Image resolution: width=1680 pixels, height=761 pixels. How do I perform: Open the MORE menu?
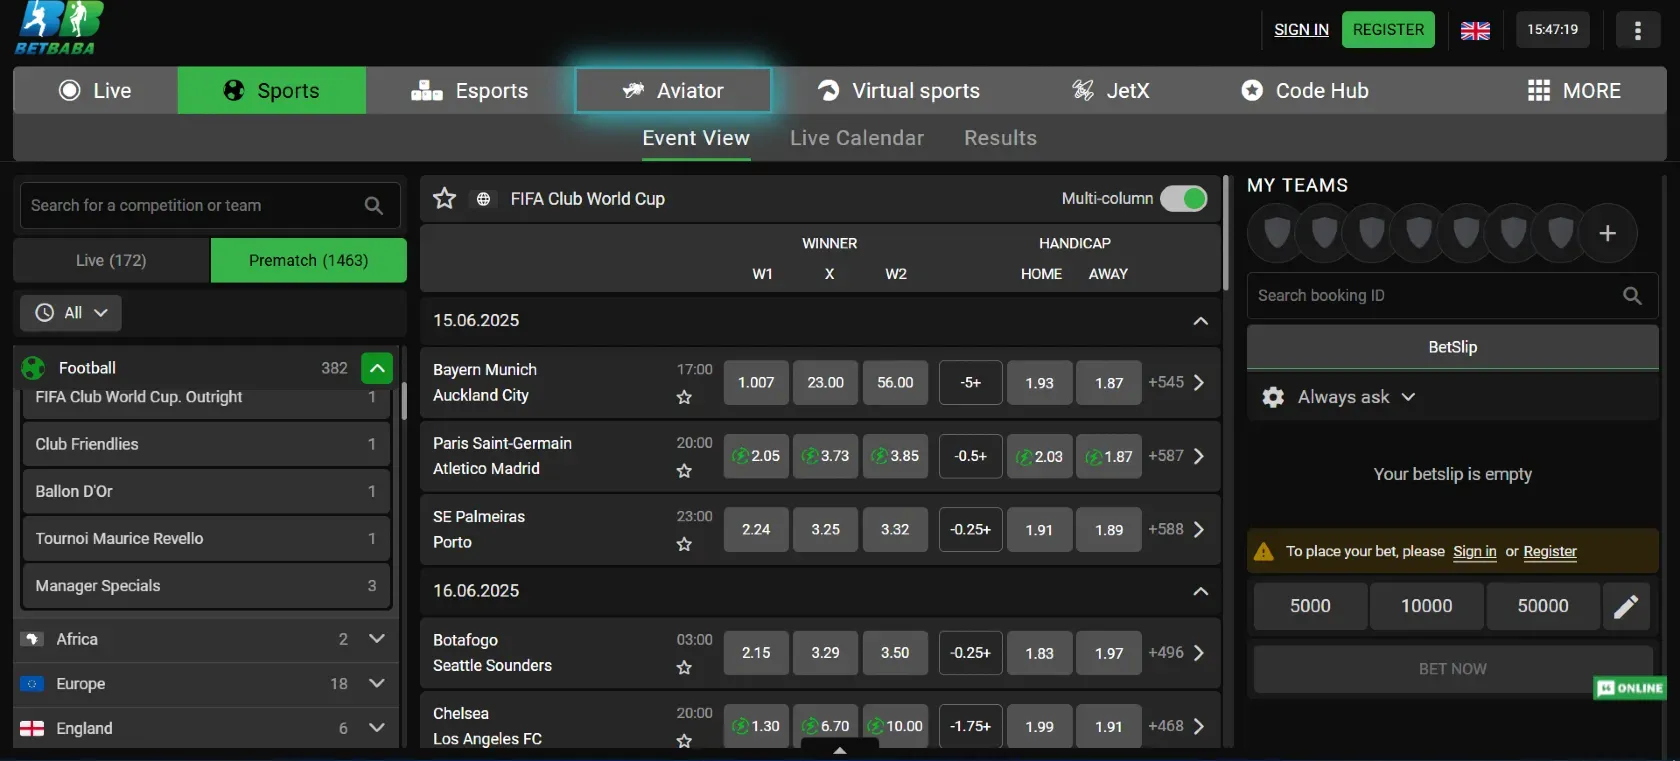pos(1574,90)
